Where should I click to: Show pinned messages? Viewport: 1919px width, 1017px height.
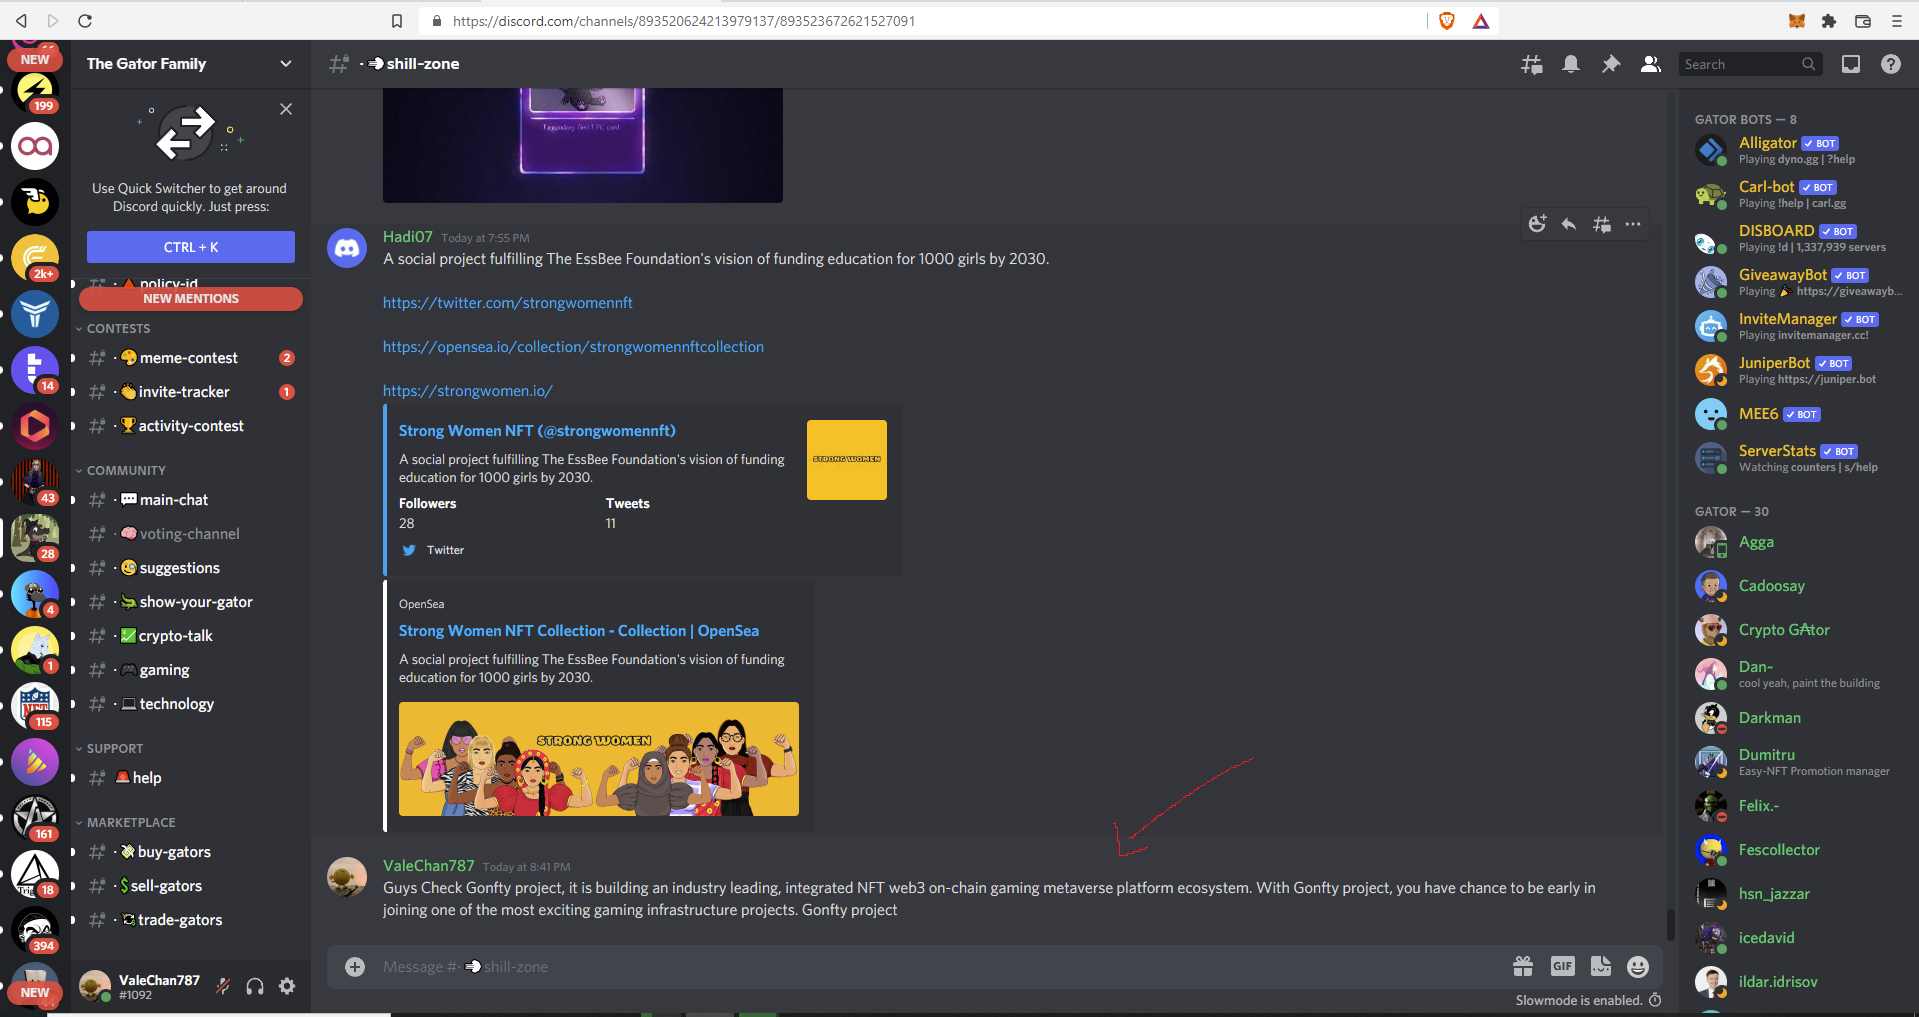coord(1611,64)
